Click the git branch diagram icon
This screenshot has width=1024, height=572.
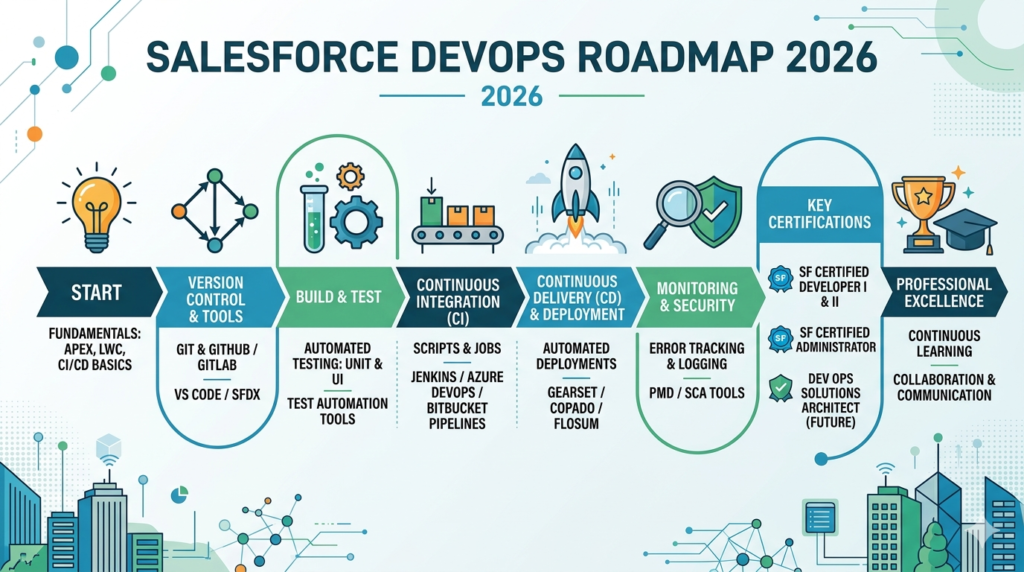(x=214, y=211)
